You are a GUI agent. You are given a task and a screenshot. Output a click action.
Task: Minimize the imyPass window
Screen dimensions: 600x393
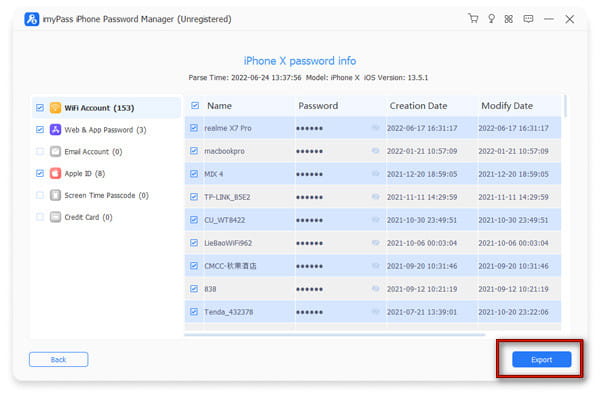click(549, 19)
